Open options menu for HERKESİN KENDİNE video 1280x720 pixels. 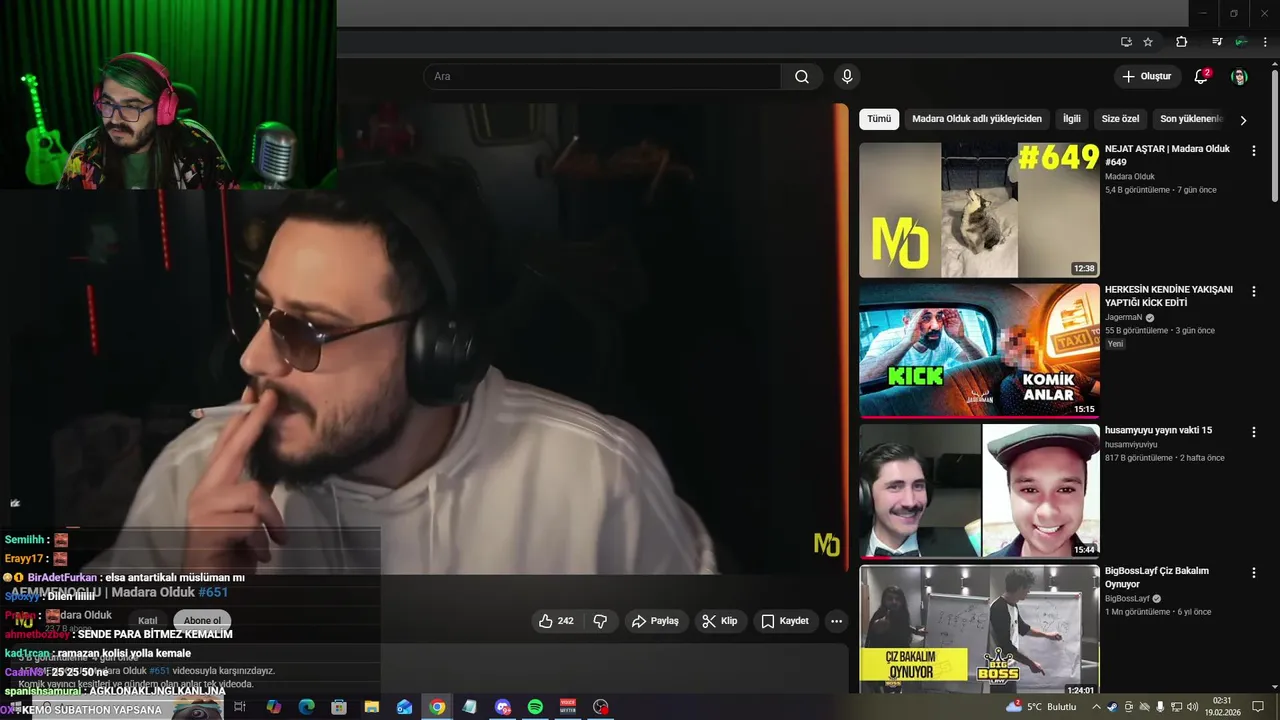(x=1253, y=291)
